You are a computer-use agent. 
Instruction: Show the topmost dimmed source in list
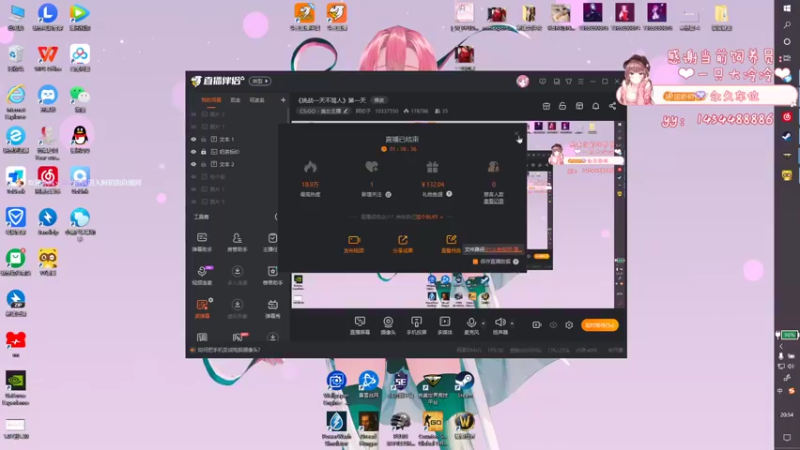click(x=193, y=114)
